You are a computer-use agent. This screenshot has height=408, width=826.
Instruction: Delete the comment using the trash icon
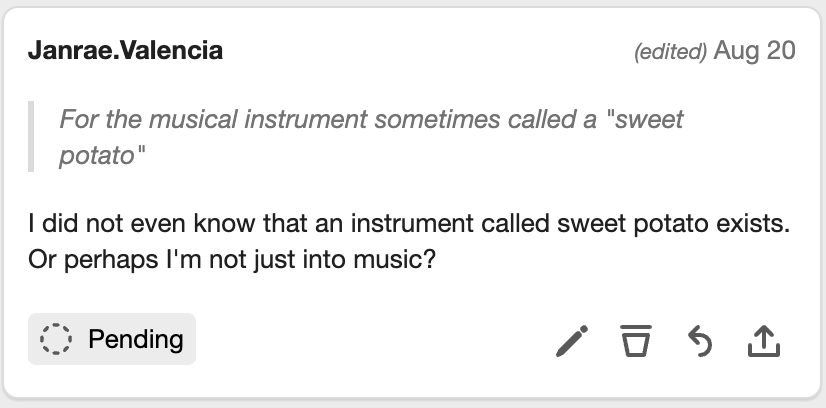point(634,341)
